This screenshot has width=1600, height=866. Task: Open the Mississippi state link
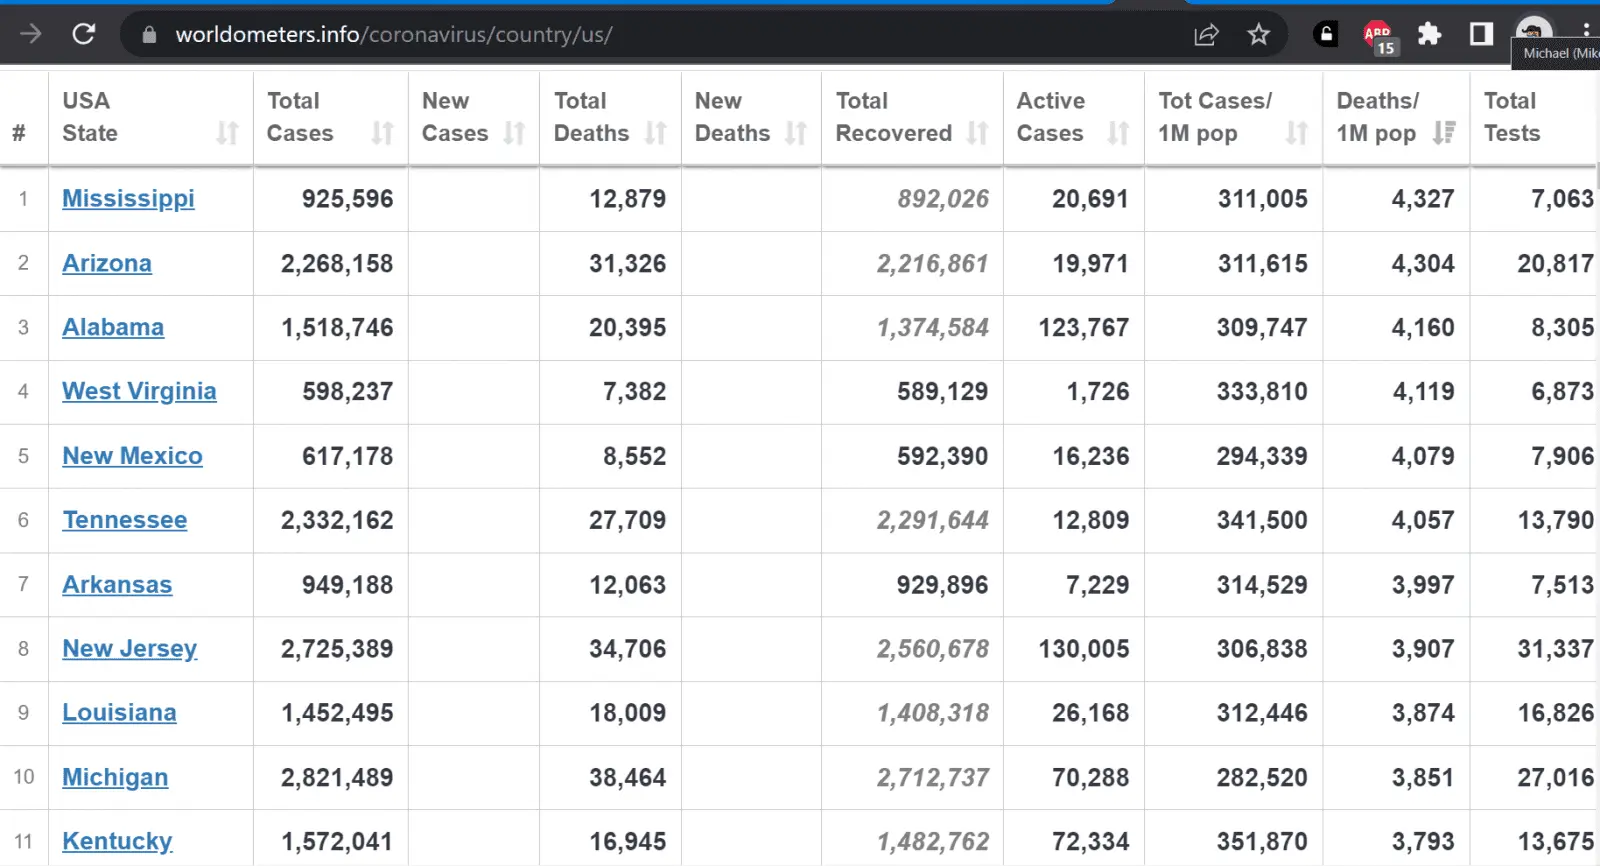click(x=128, y=199)
